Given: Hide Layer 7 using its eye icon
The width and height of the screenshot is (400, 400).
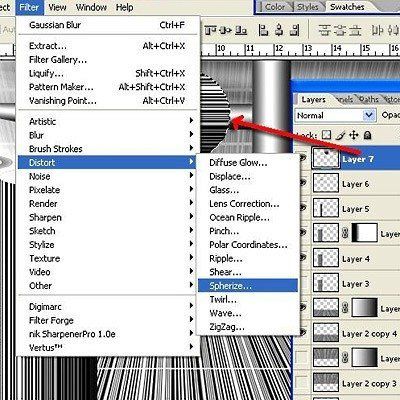Looking at the screenshot, I should (x=303, y=157).
